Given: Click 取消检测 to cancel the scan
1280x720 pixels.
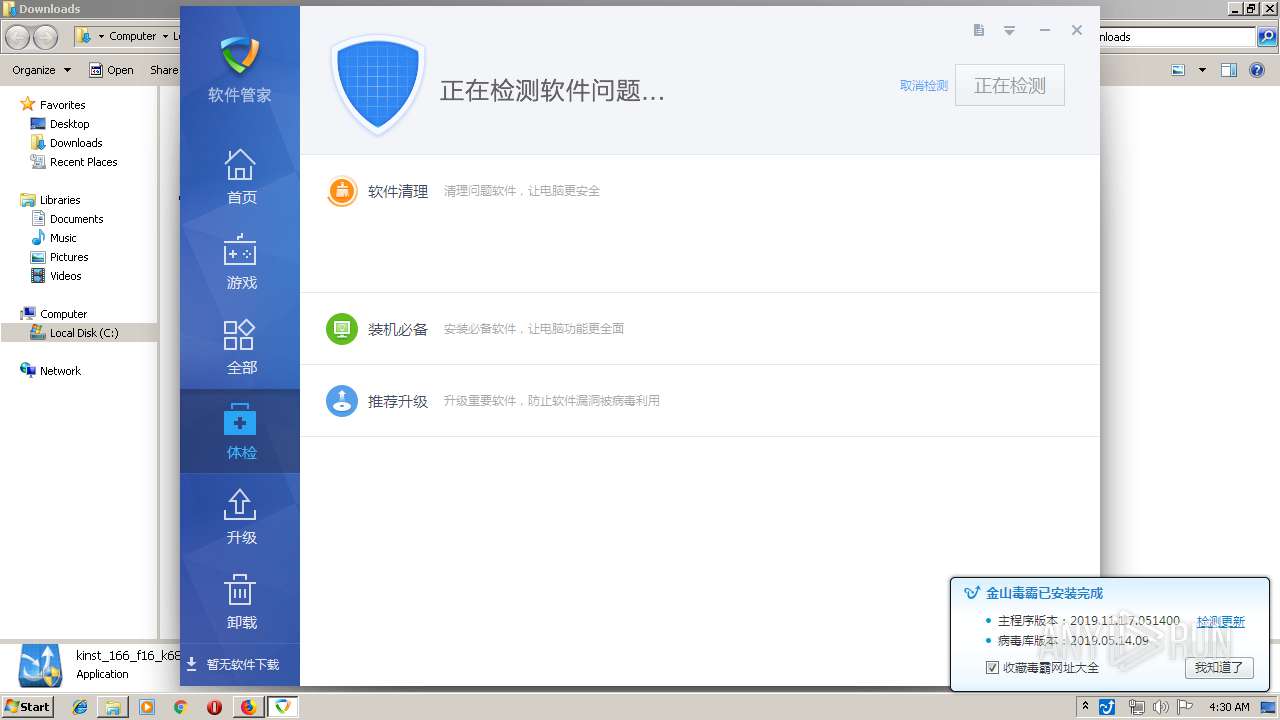Looking at the screenshot, I should (x=924, y=86).
